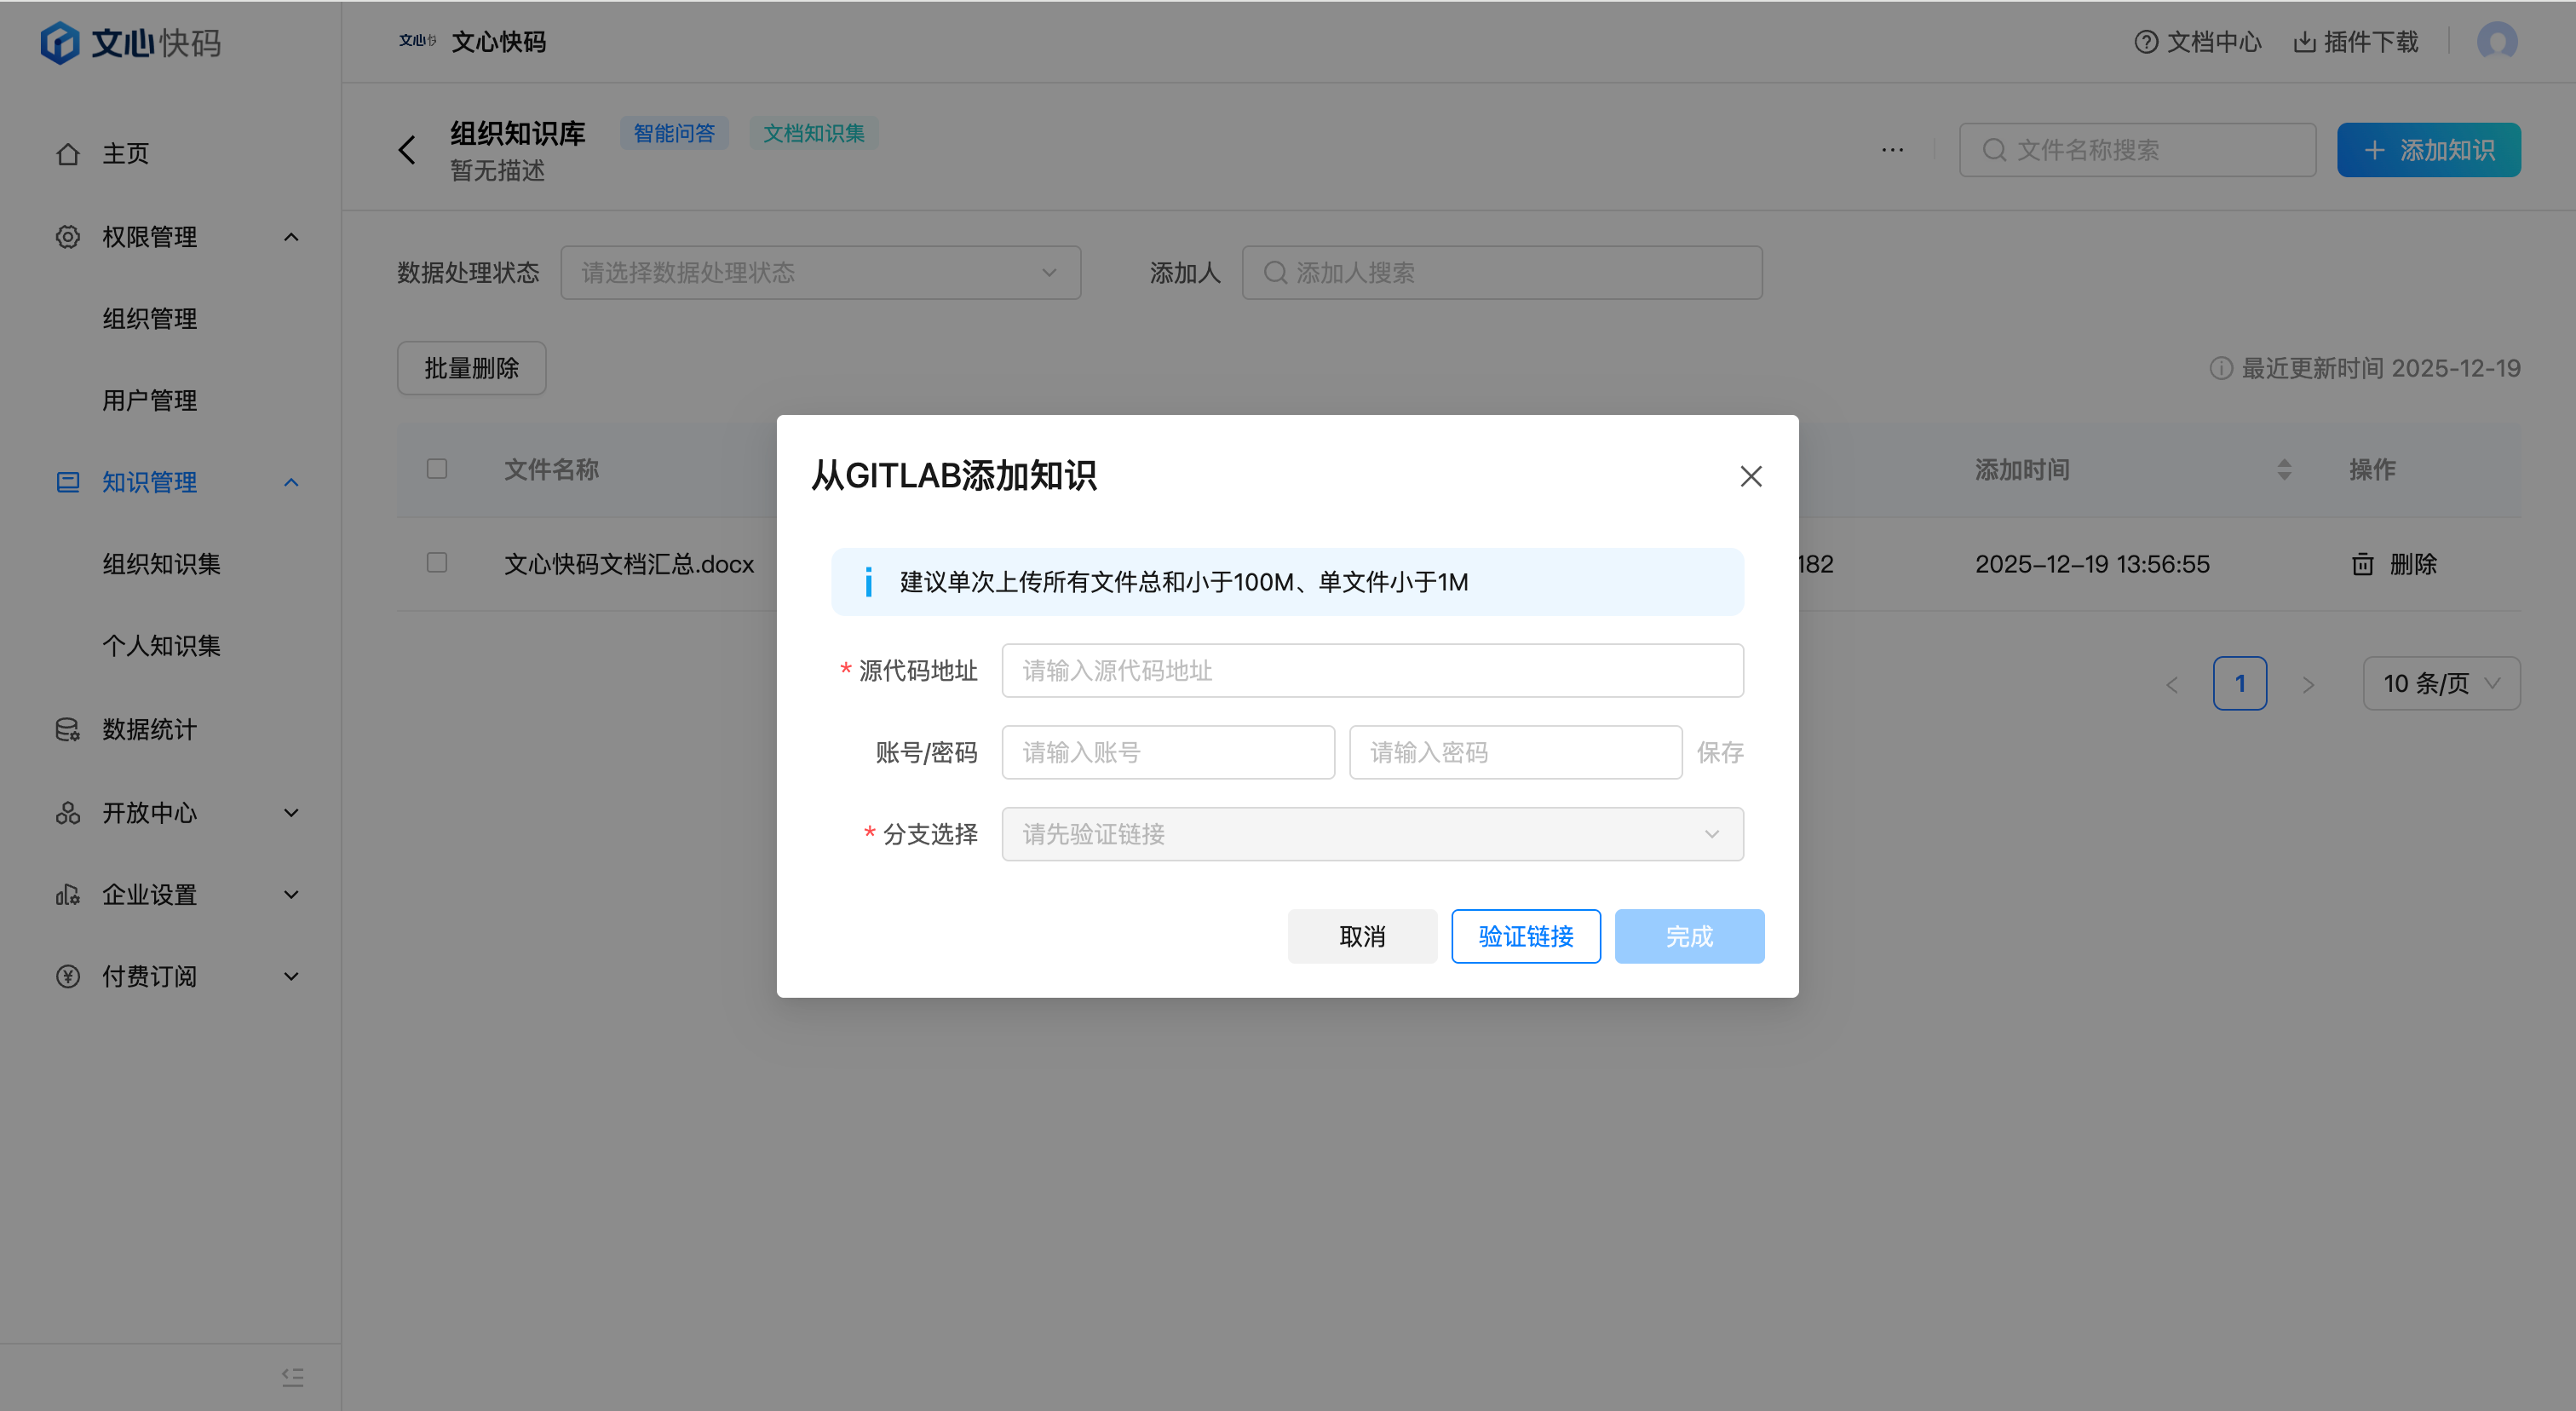Image resolution: width=2576 pixels, height=1411 pixels.
Task: Click the 插件下载 download icon
Action: point(2304,42)
